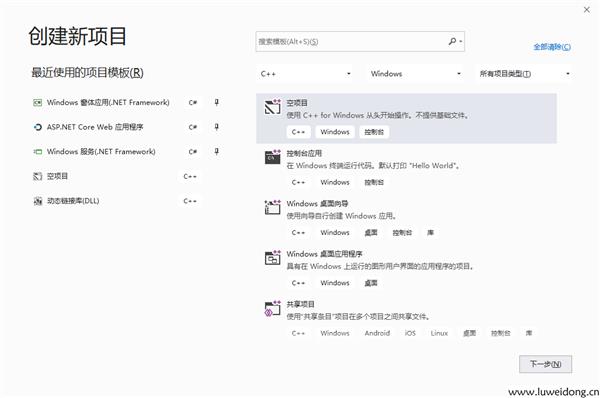Open the C++ language filter dropdown
The height and width of the screenshot is (398, 600).
tap(305, 74)
